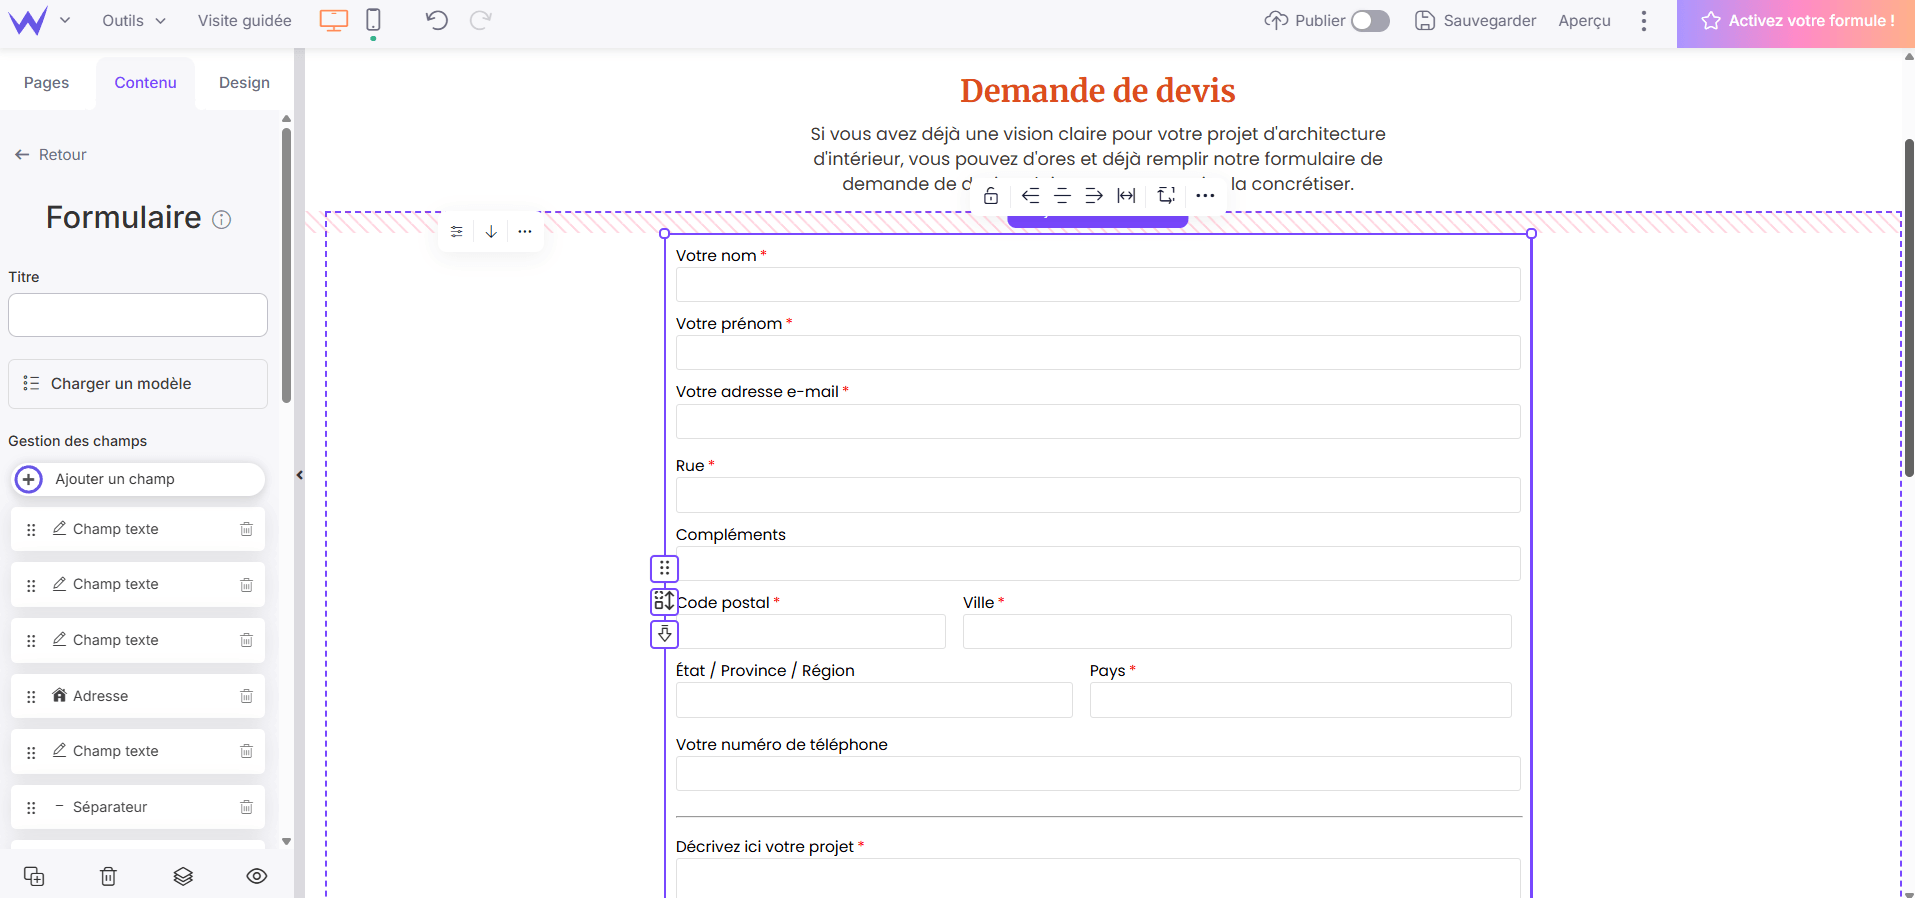
Task: Go back with the Retour link
Action: [x=50, y=154]
